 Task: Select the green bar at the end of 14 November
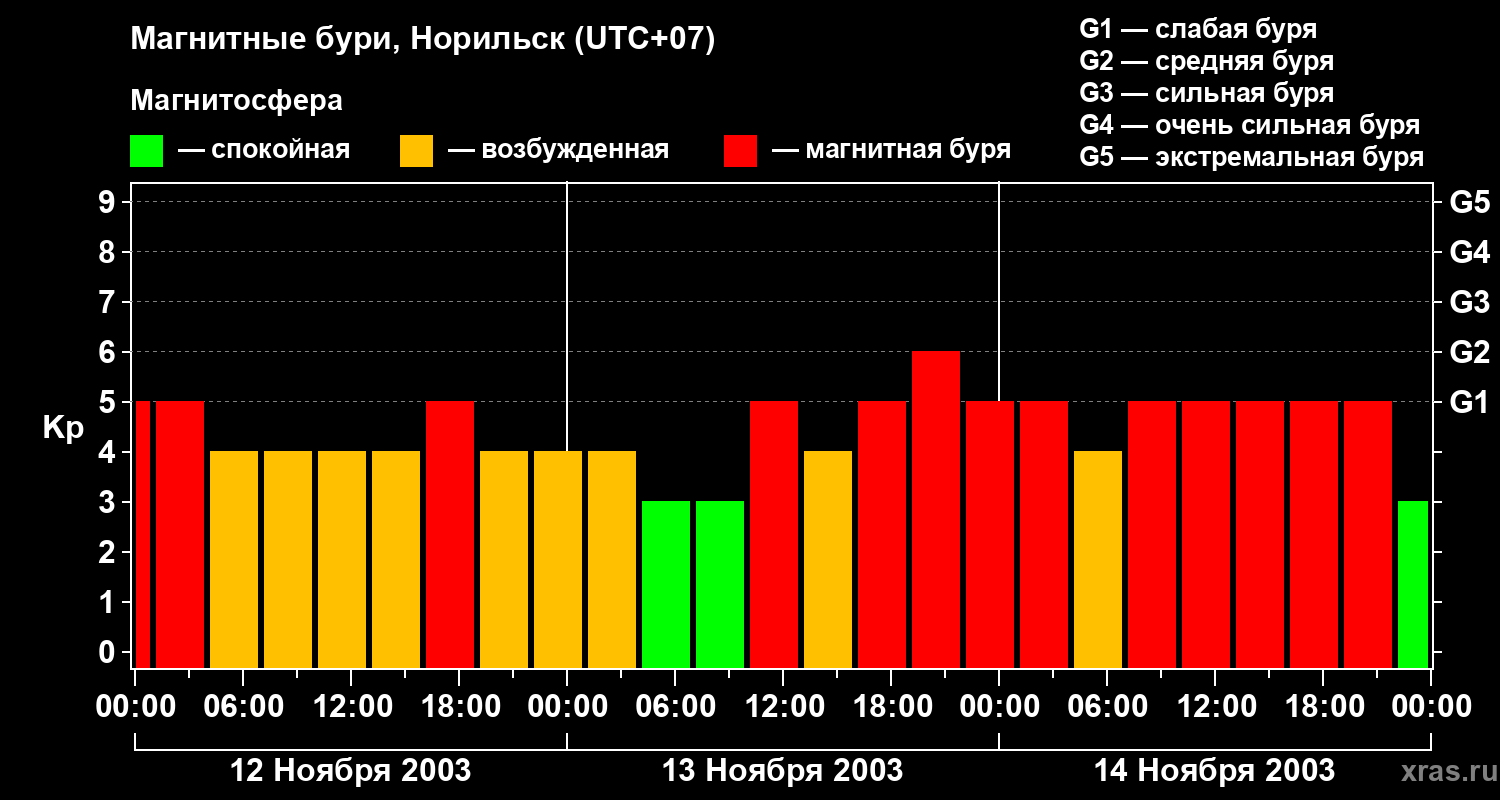pyautogui.click(x=1413, y=584)
